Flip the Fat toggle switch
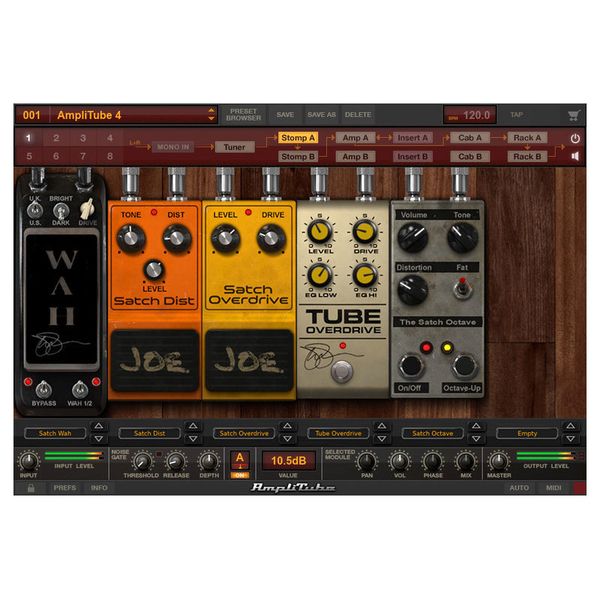Viewport: 600px width, 600px height. (462, 289)
